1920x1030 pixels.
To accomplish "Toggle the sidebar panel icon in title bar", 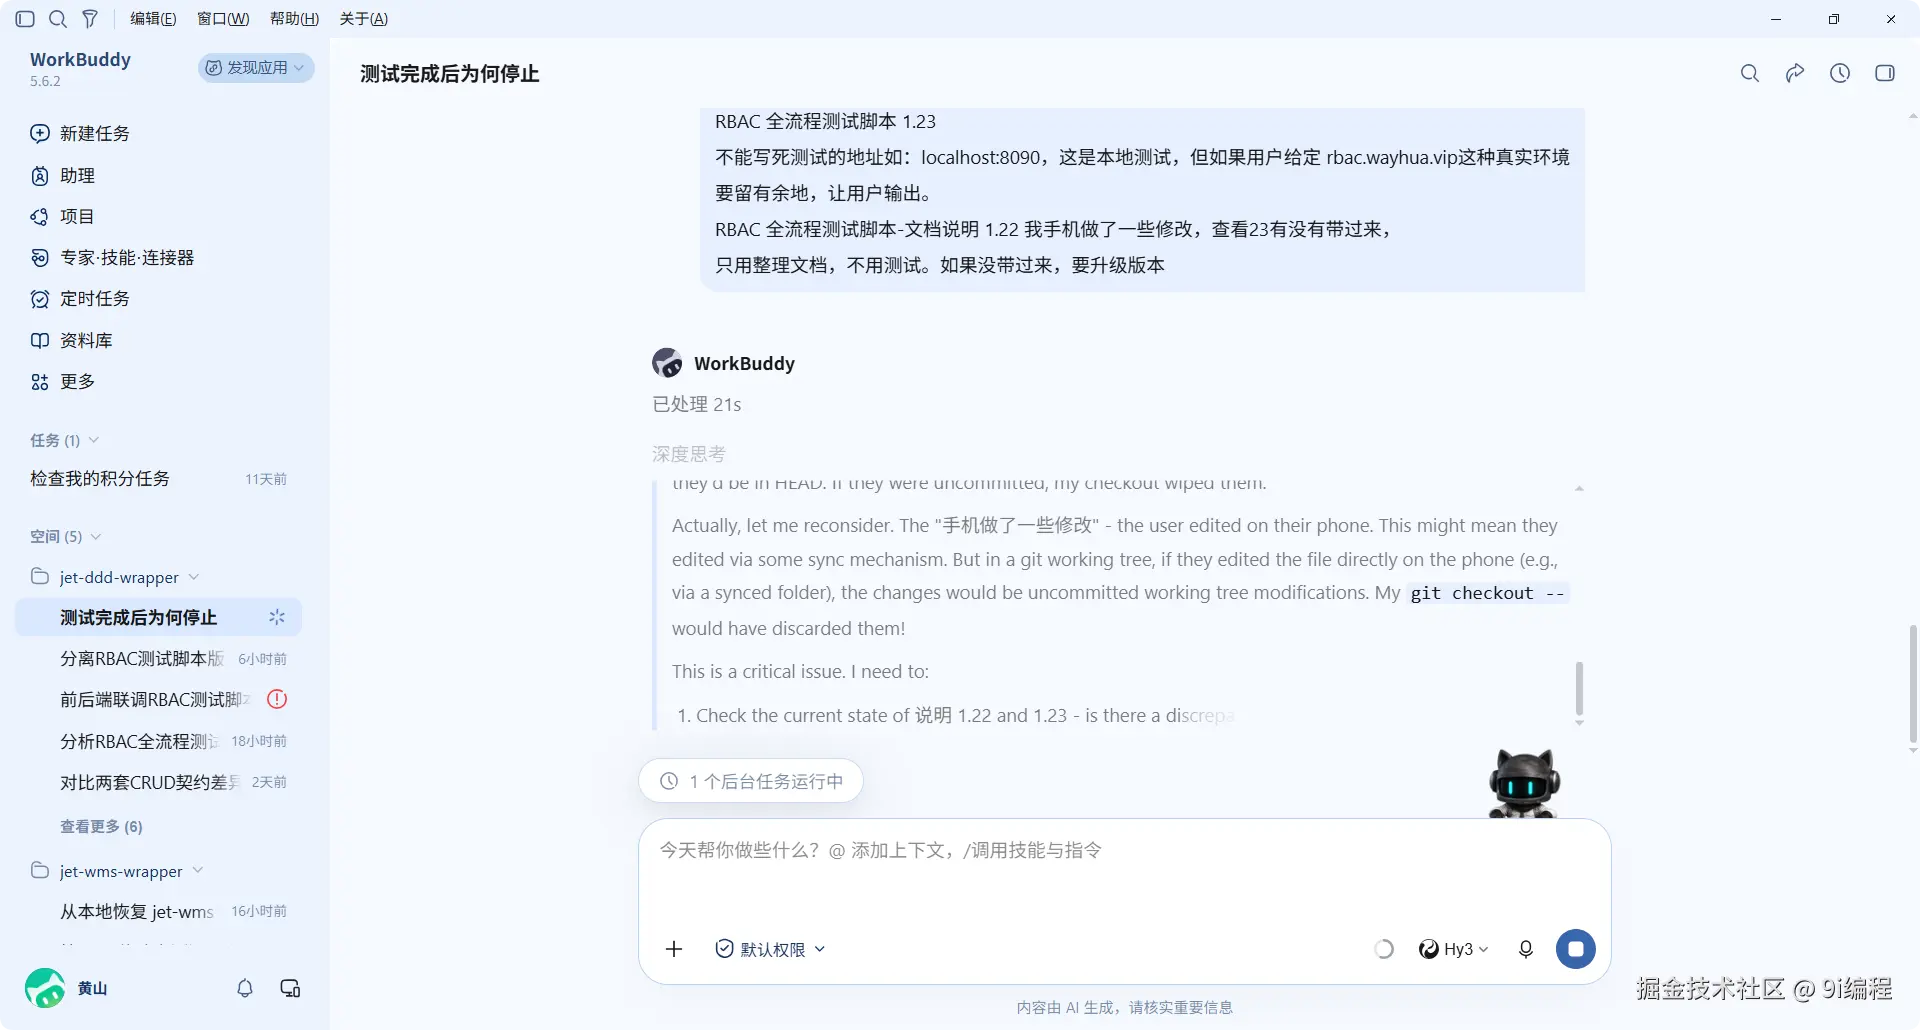I will tap(25, 19).
